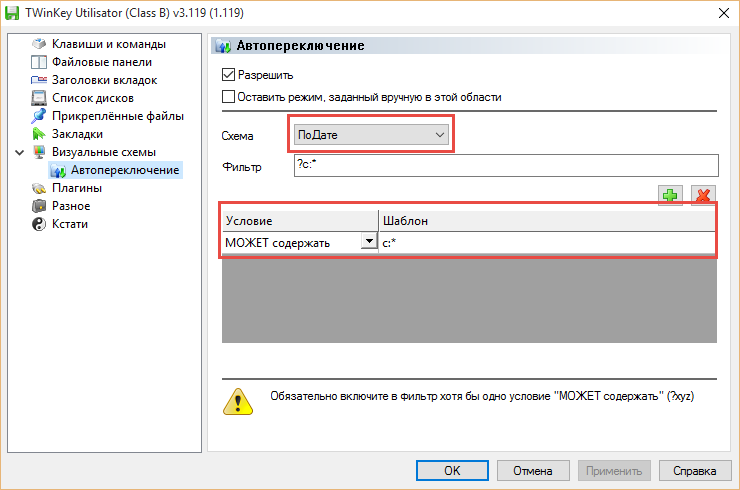740x490 pixels.
Task: Open the Схема dropdown showing ПоДате
Action: (x=371, y=135)
